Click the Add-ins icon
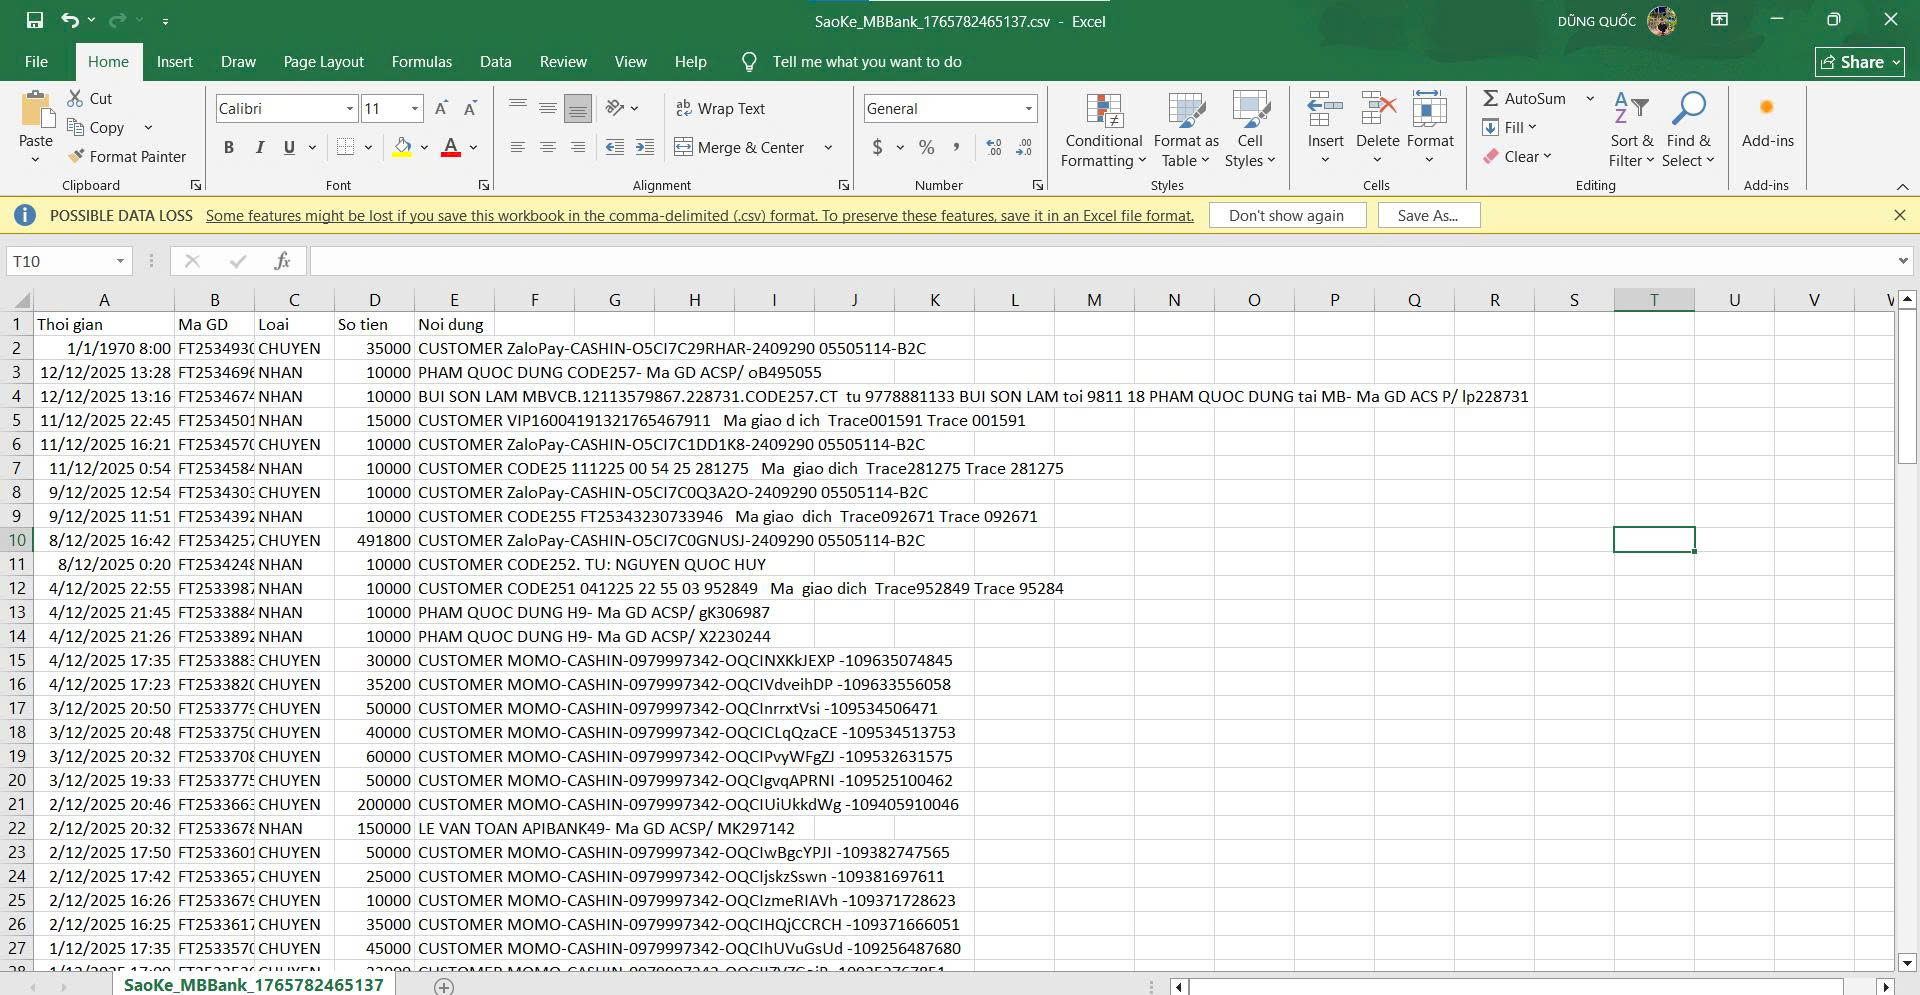The width and height of the screenshot is (1920, 995). 1767,108
